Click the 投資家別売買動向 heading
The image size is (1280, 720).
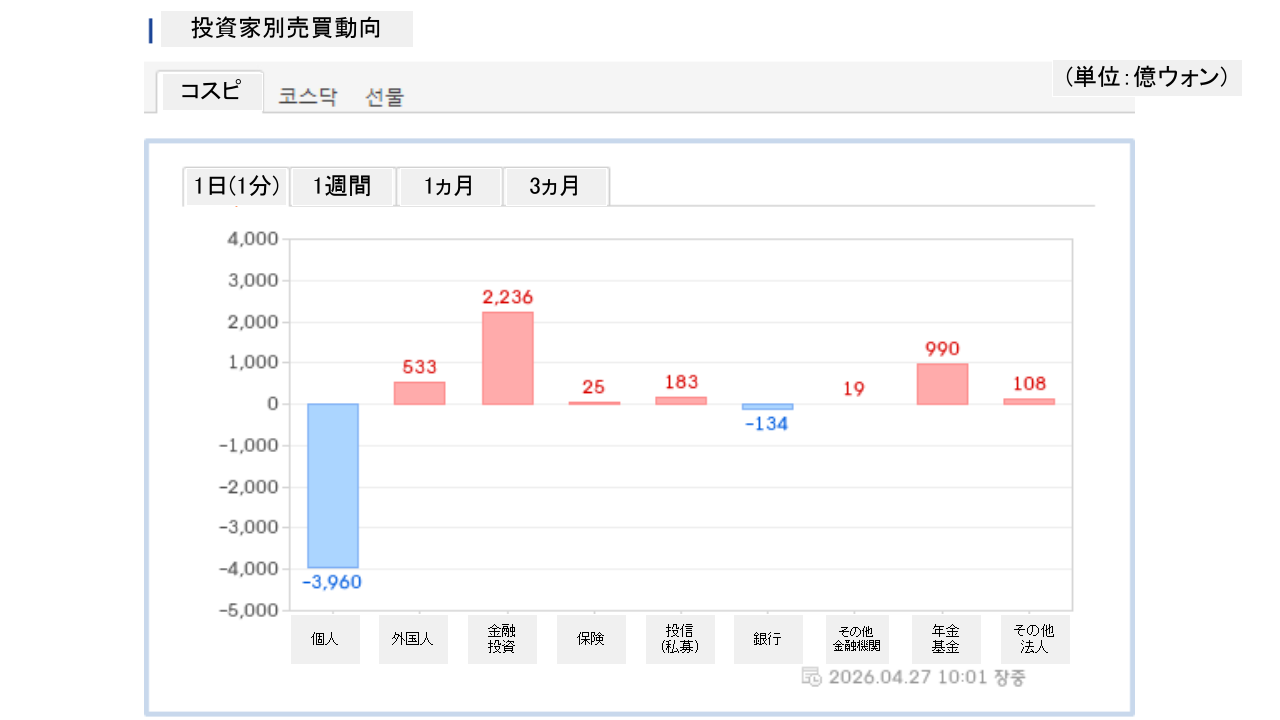pyautogui.click(x=286, y=28)
